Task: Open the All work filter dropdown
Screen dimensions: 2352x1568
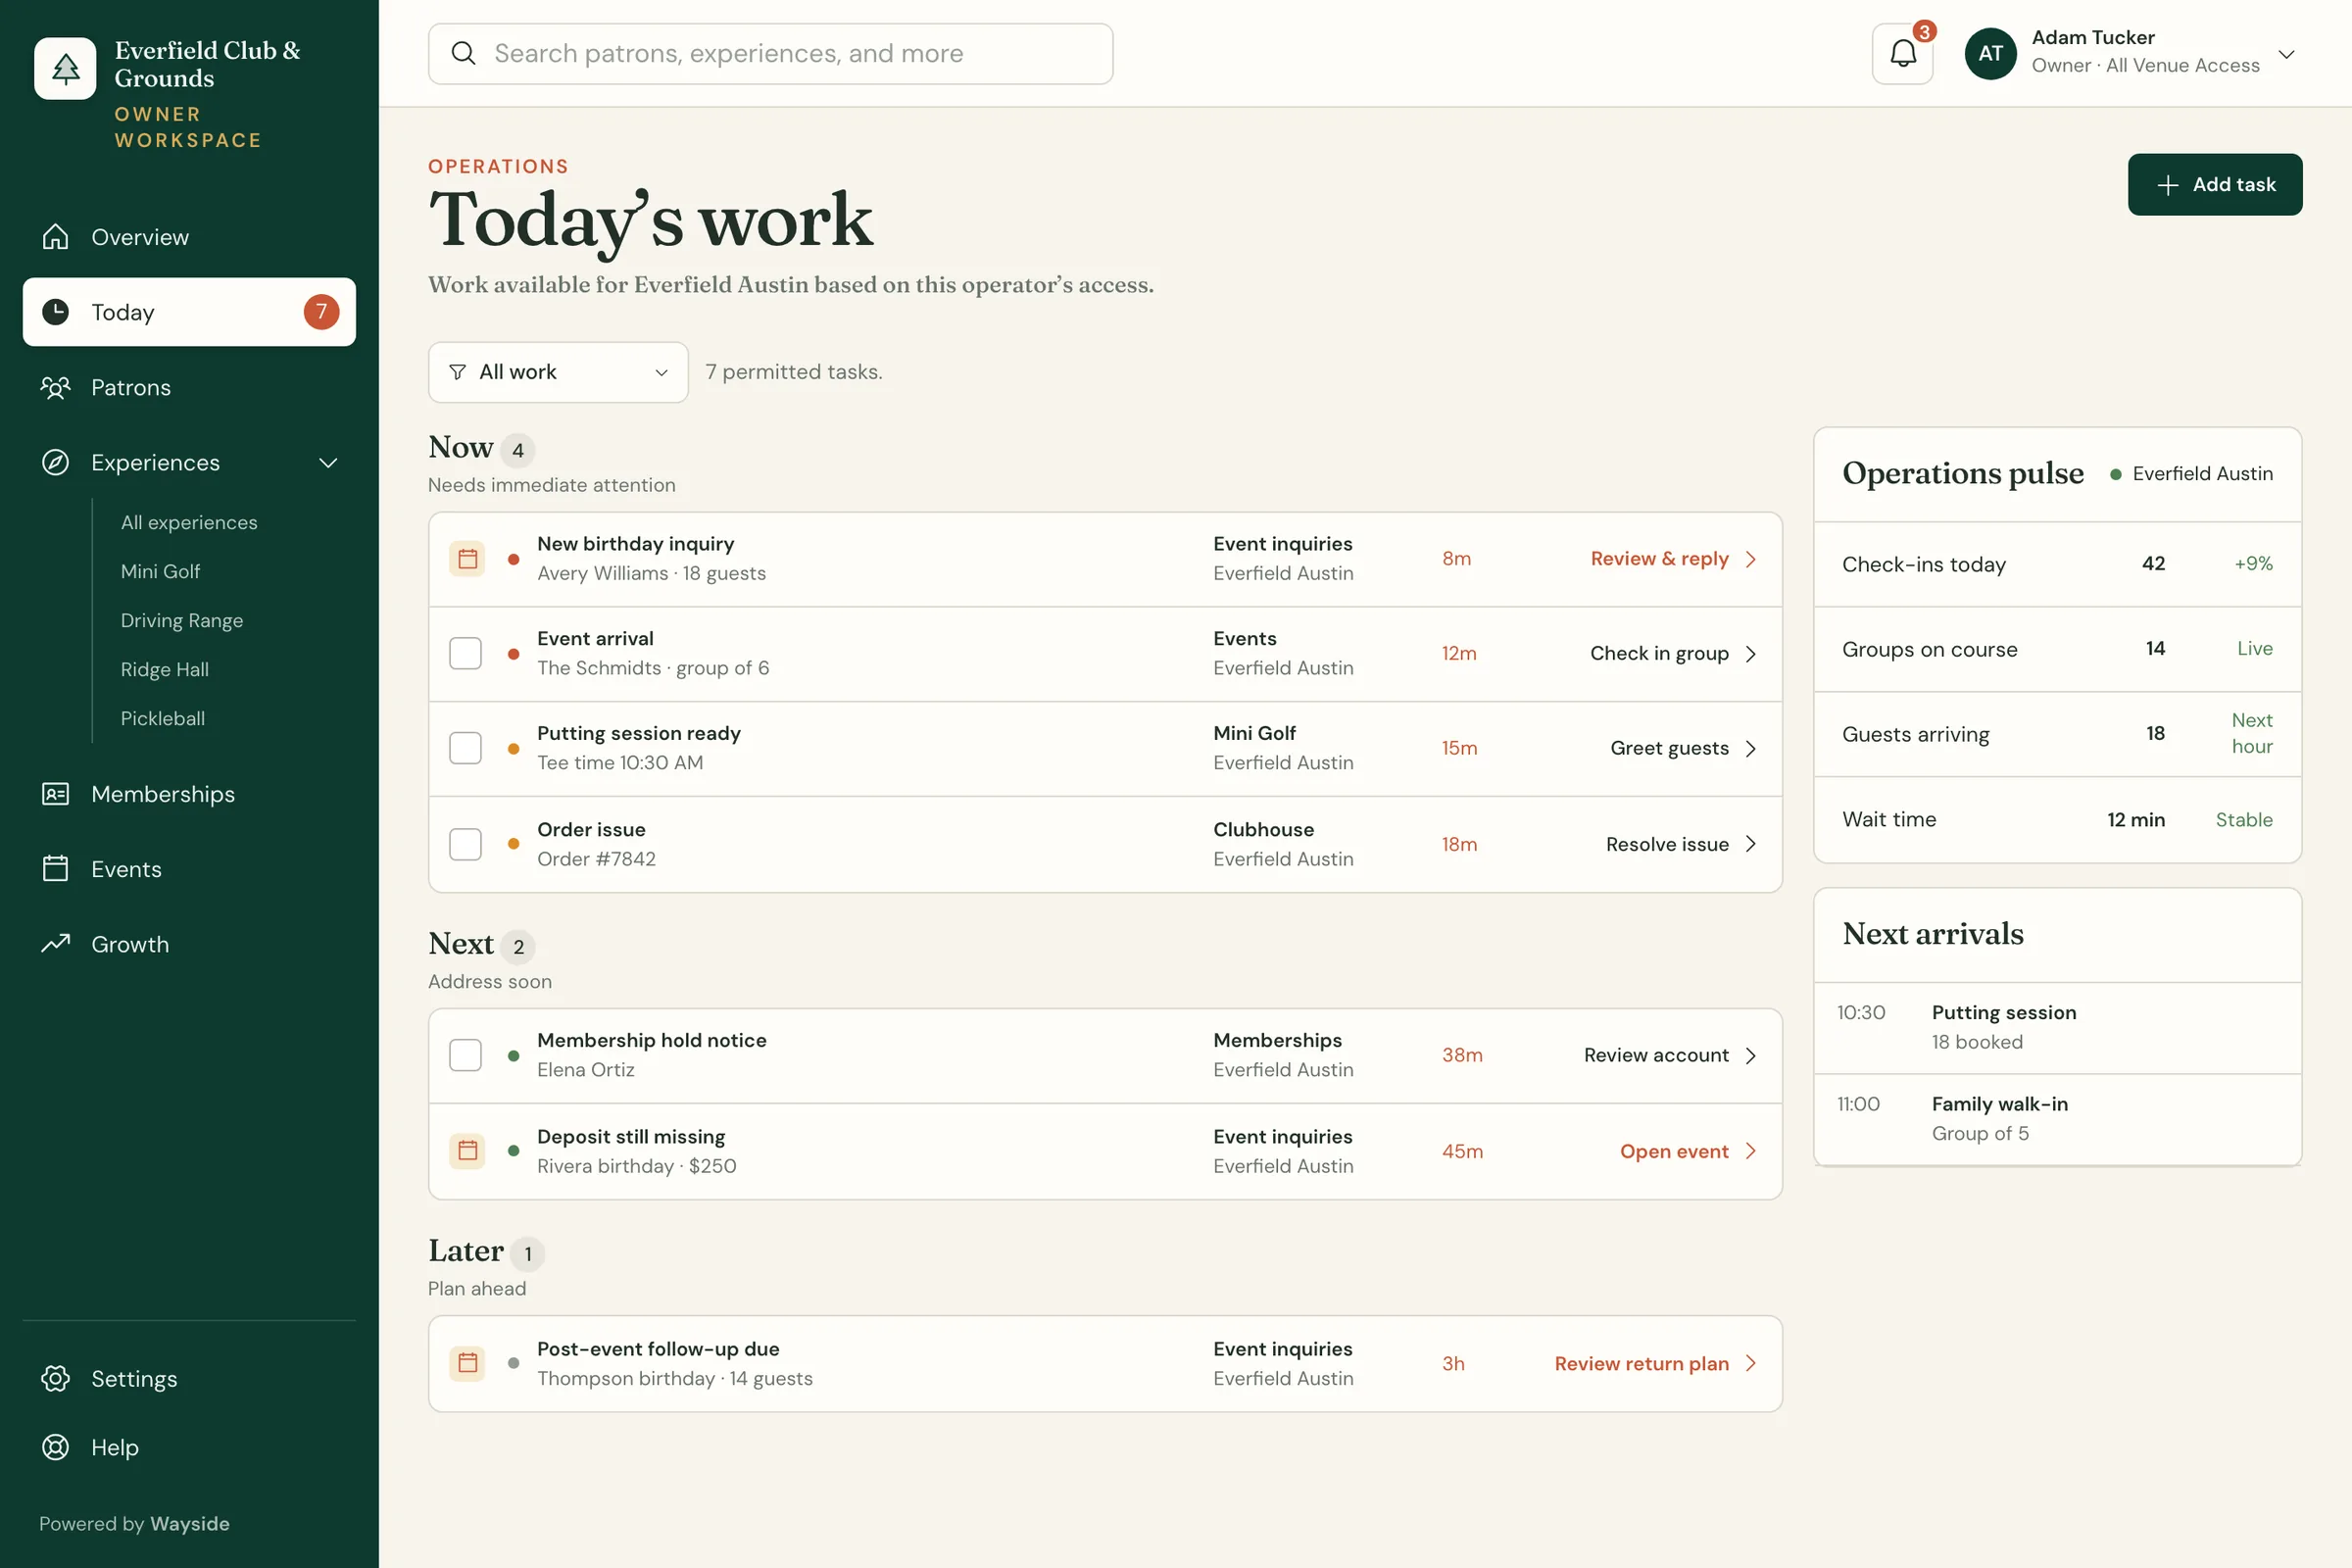Action: click(x=558, y=372)
